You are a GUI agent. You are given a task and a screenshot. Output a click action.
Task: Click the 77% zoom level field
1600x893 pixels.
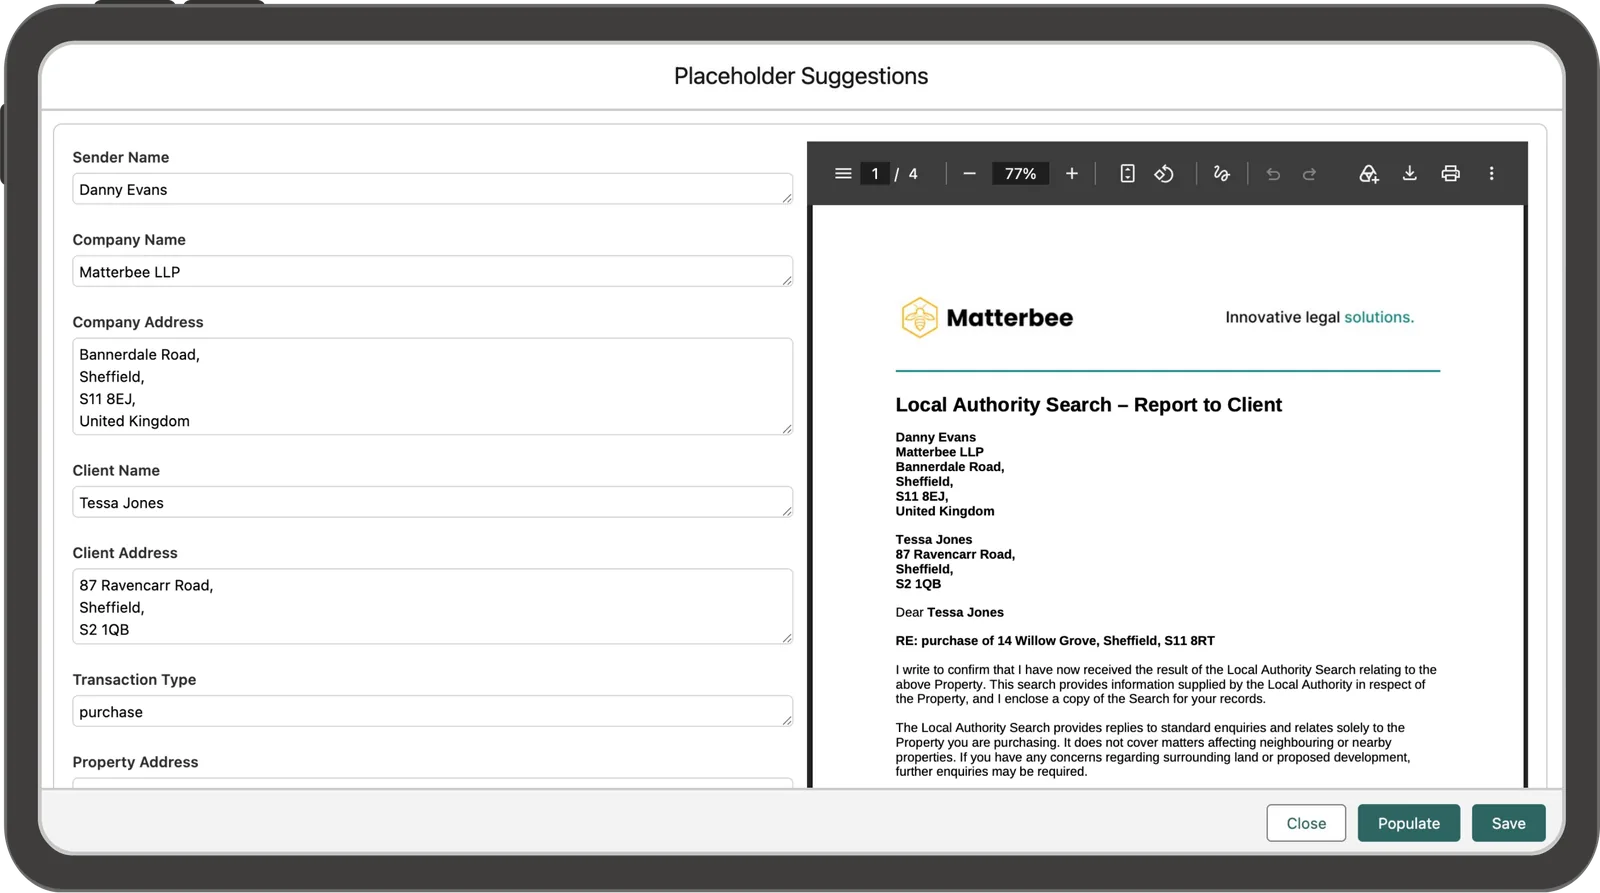[1020, 174]
